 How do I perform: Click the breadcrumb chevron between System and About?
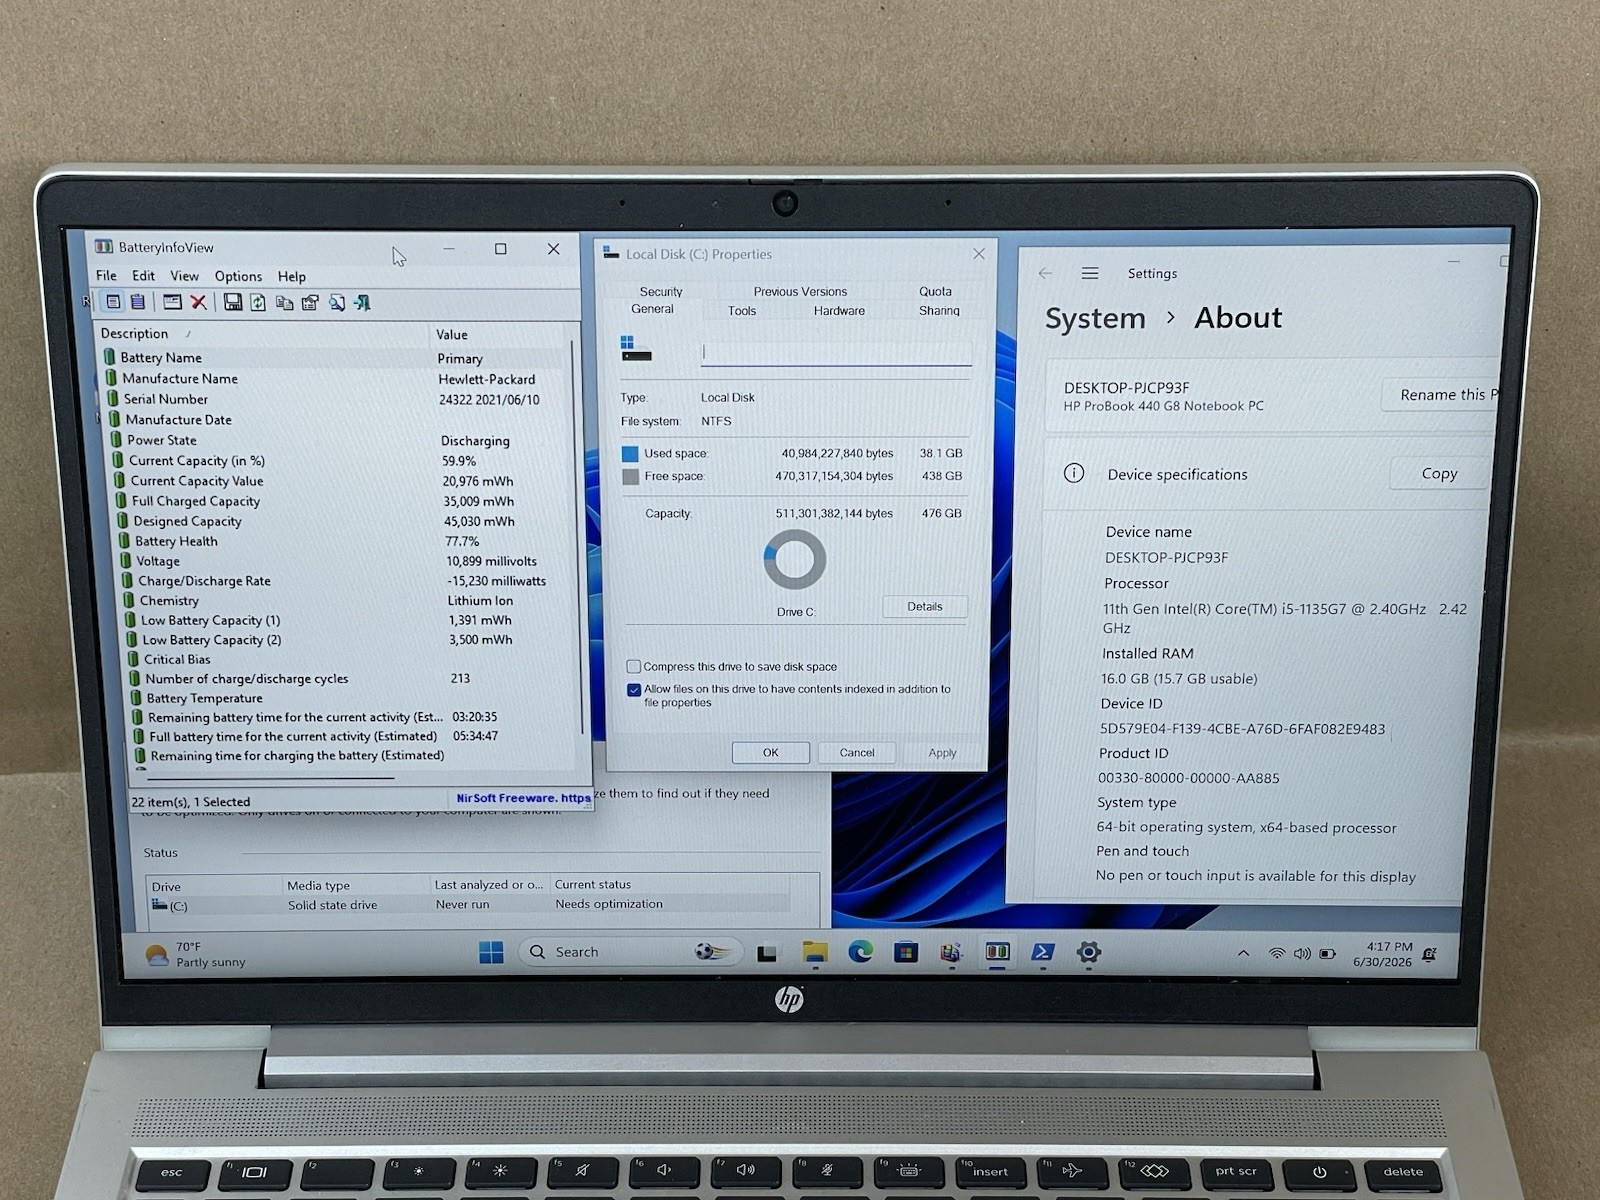point(1170,317)
